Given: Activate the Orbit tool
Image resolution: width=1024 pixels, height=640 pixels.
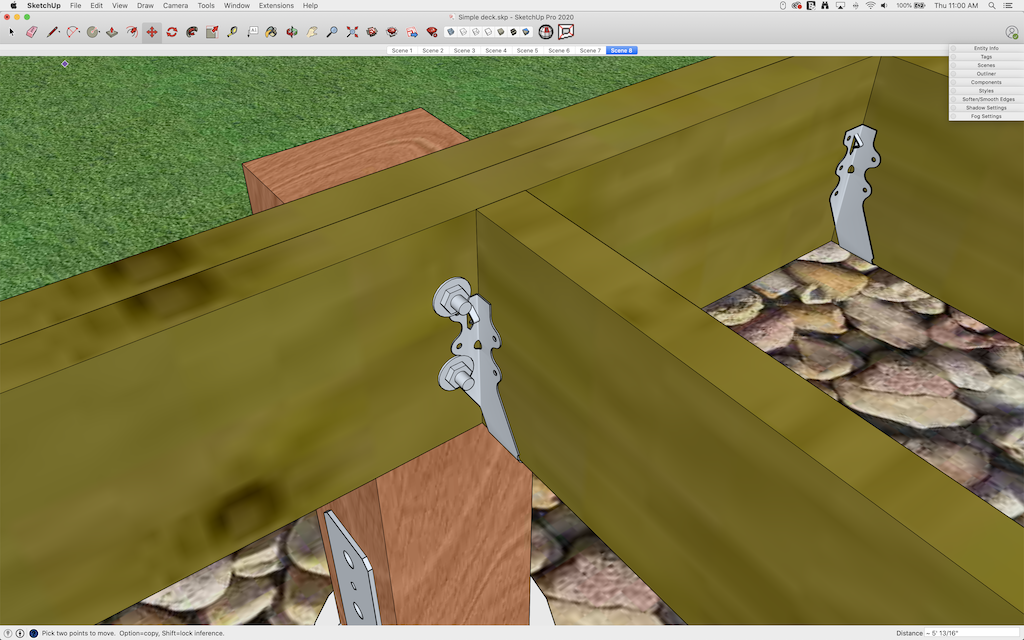Looking at the screenshot, I should pos(291,32).
